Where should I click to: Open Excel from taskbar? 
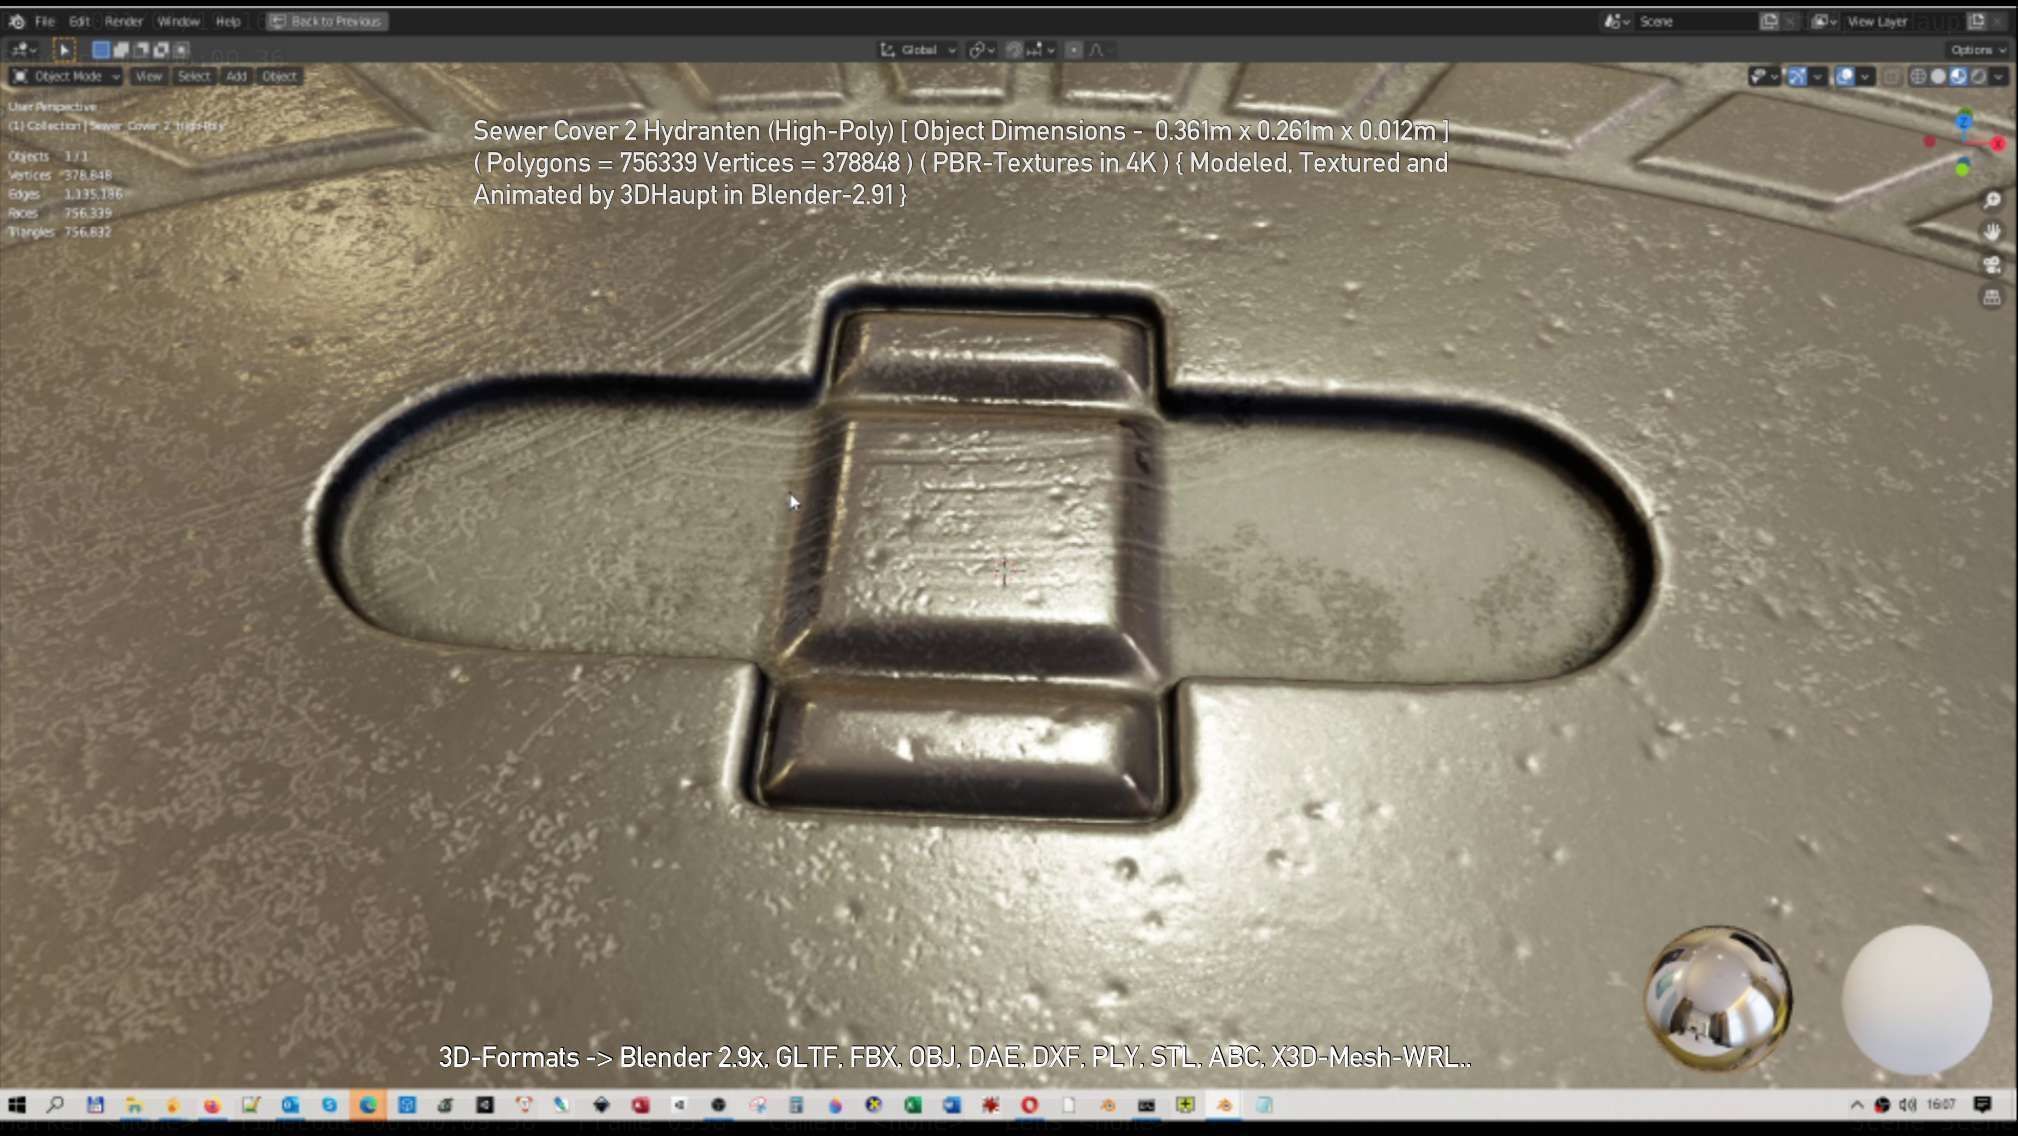[912, 1105]
